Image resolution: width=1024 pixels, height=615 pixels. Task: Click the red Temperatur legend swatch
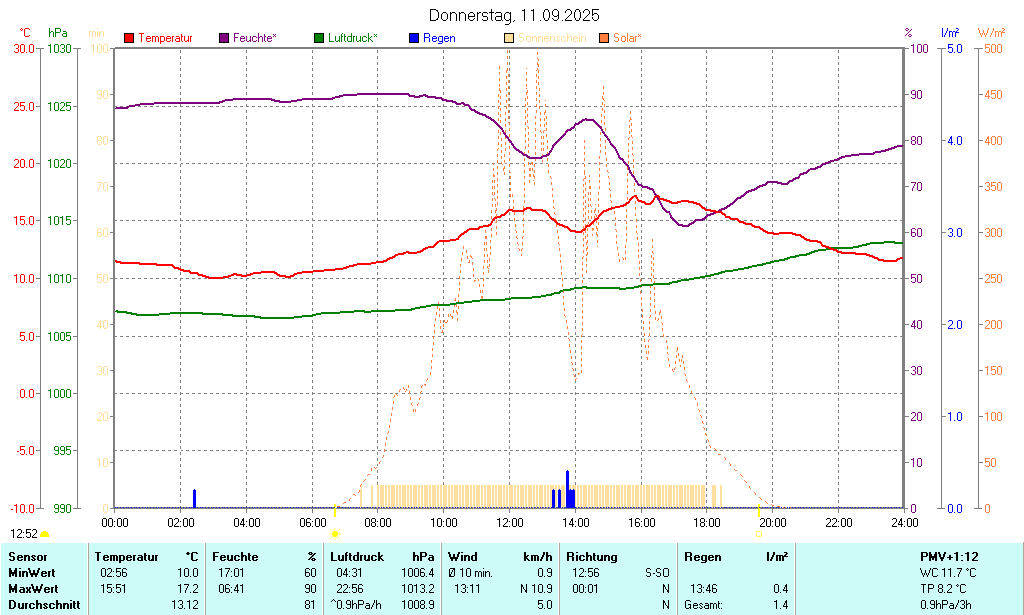129,38
